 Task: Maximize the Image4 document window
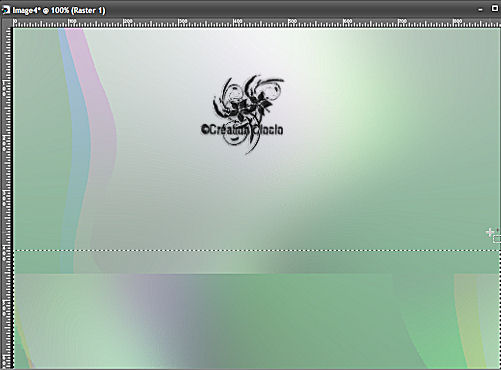[495, 9]
